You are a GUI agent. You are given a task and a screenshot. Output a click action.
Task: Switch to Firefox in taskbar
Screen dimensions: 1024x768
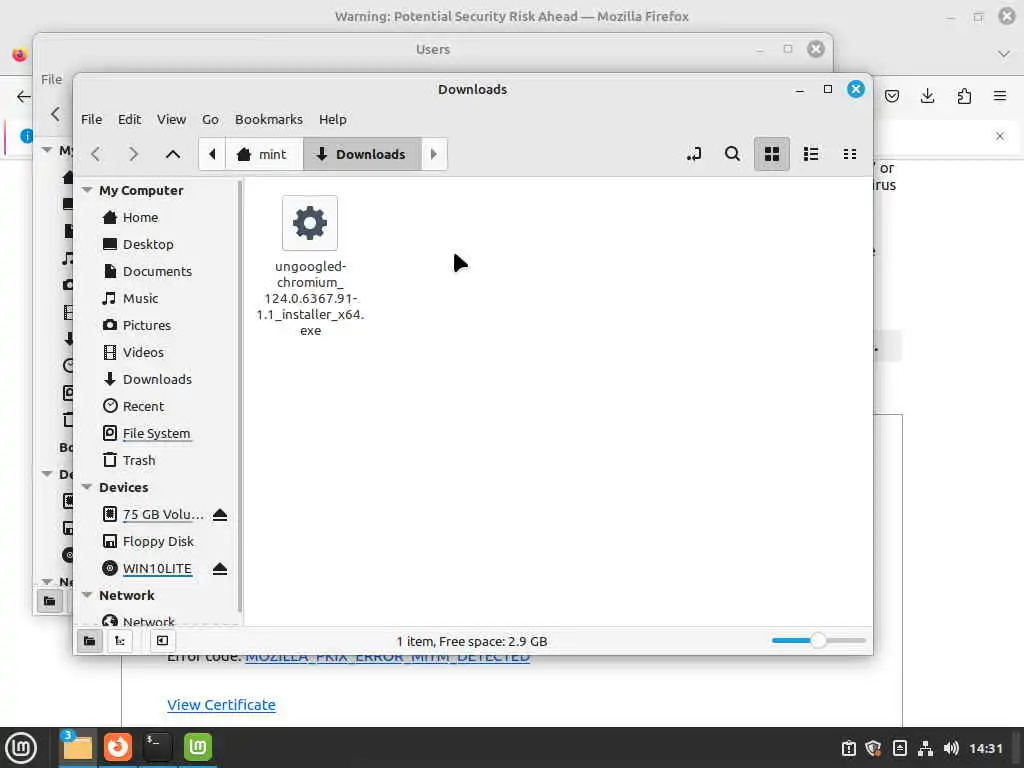tap(118, 748)
